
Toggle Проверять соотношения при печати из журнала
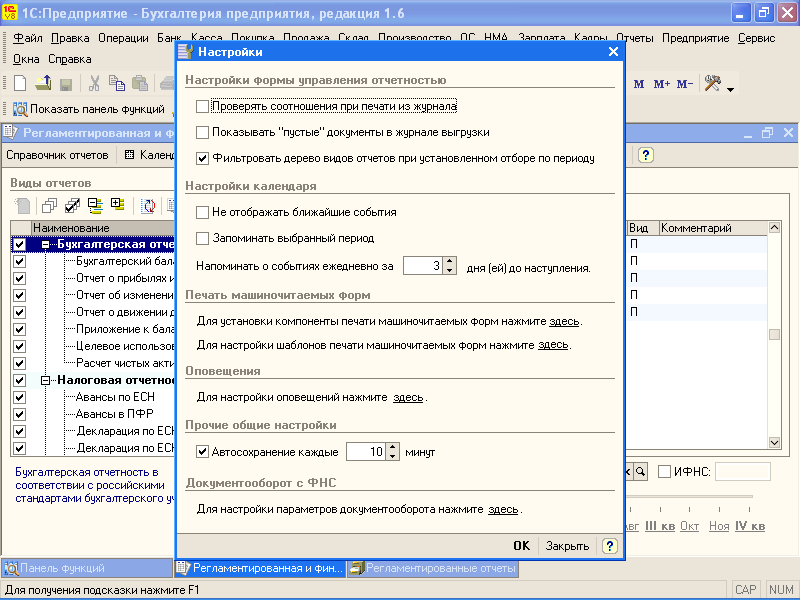coord(203,106)
